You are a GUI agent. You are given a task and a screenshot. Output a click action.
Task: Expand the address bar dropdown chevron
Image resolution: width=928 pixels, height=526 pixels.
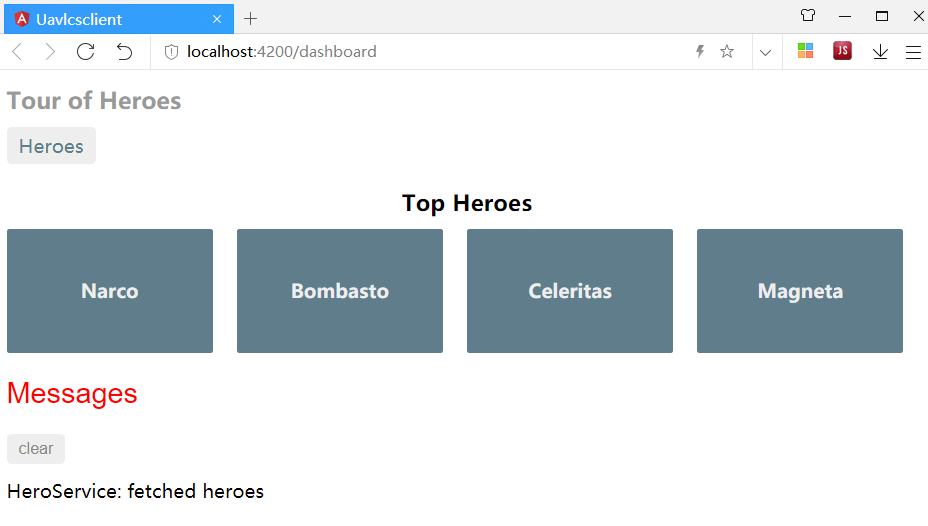click(765, 52)
